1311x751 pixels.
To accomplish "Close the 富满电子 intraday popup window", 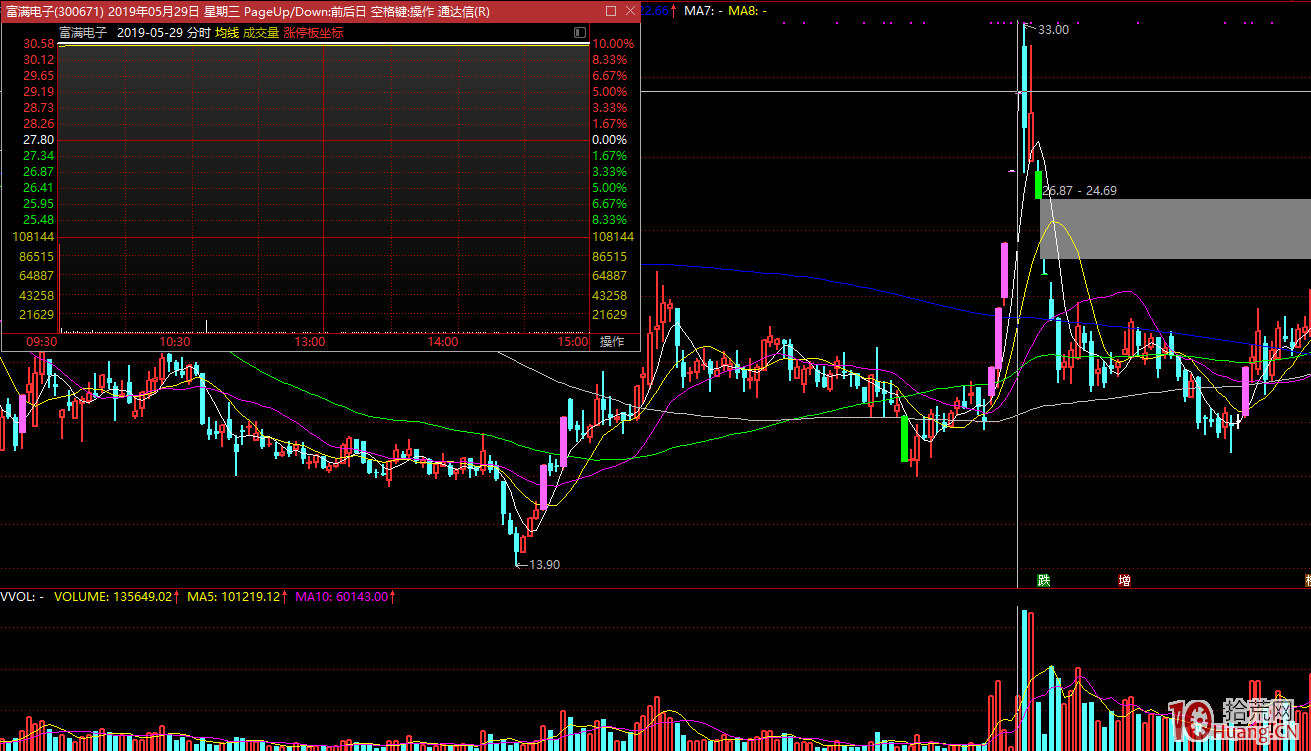I will tap(629, 11).
